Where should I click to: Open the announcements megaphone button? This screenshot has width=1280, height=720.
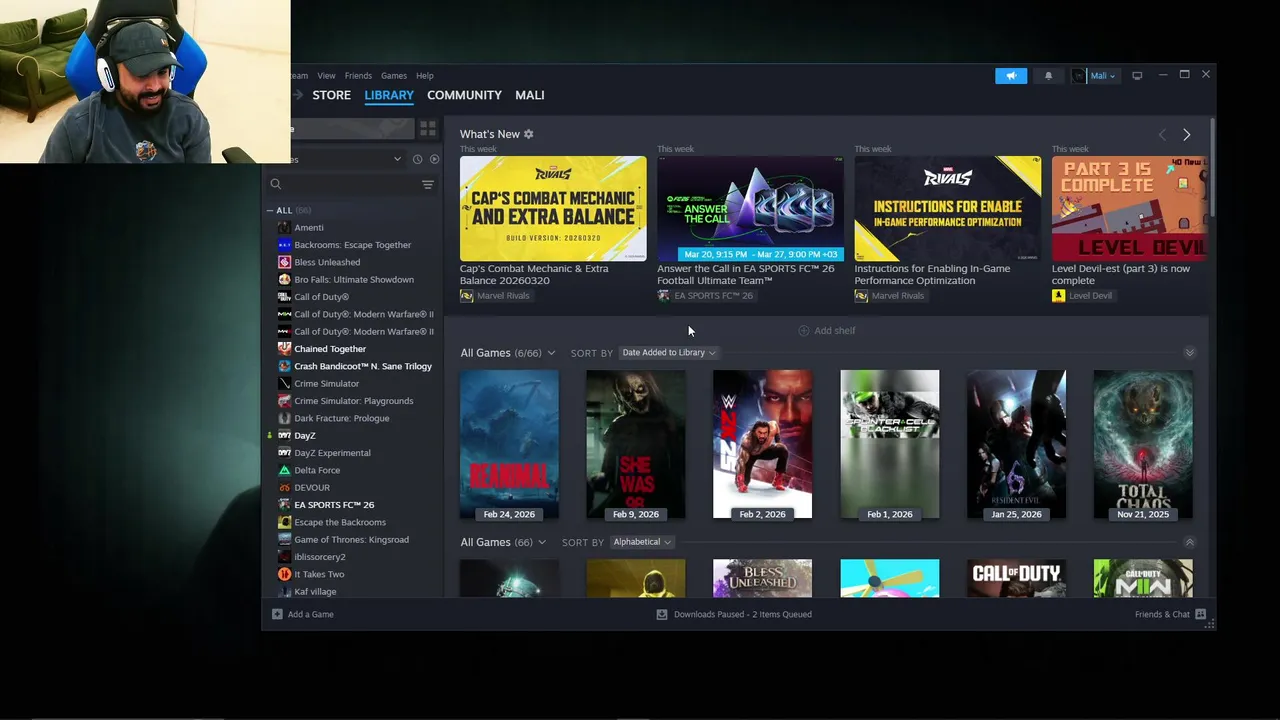pos(1011,76)
